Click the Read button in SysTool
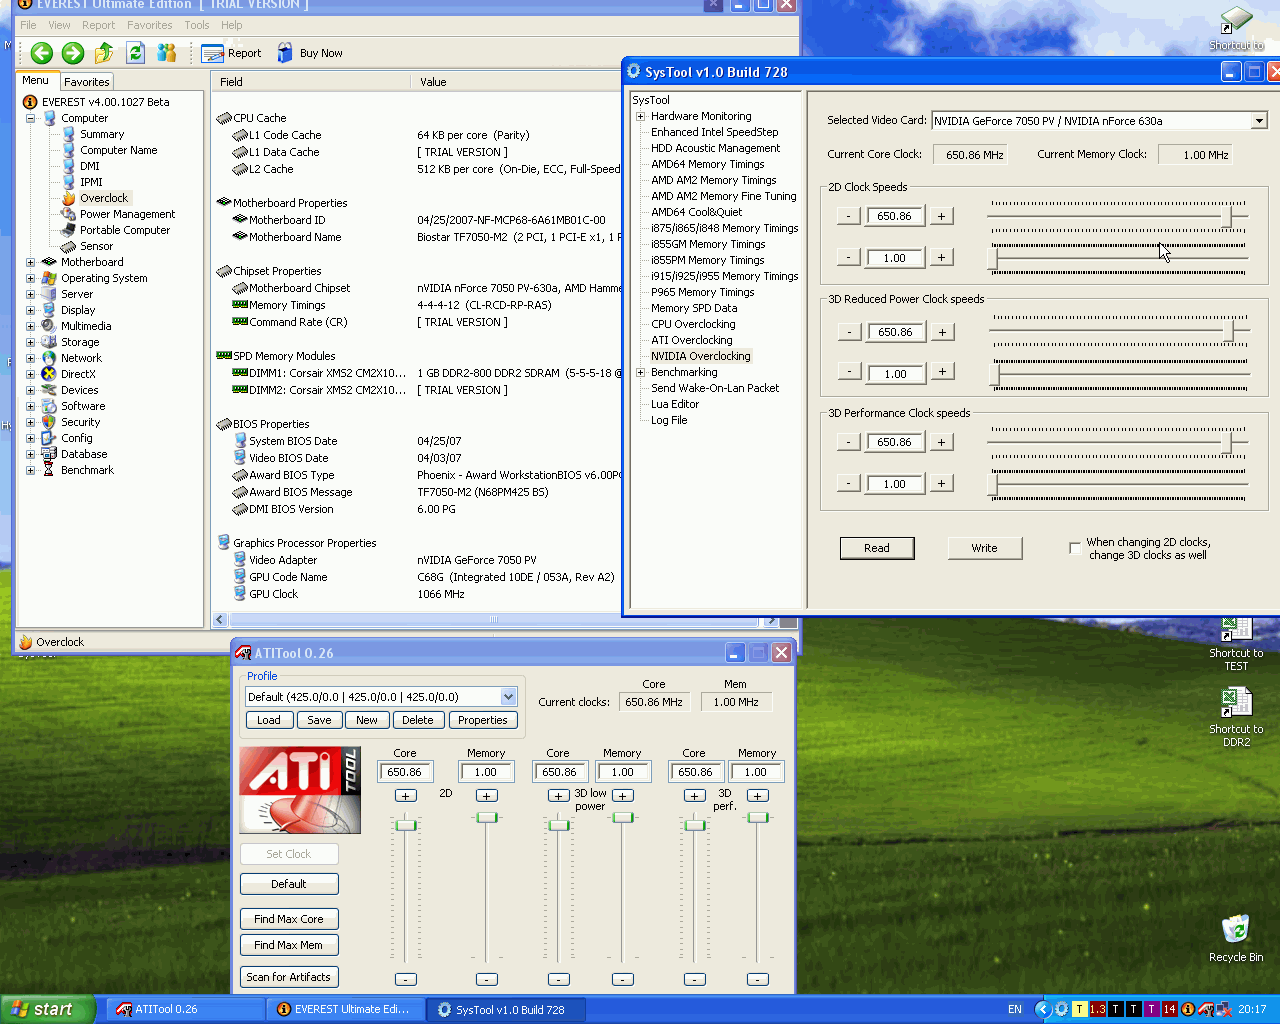This screenshot has height=1024, width=1280. 877,548
